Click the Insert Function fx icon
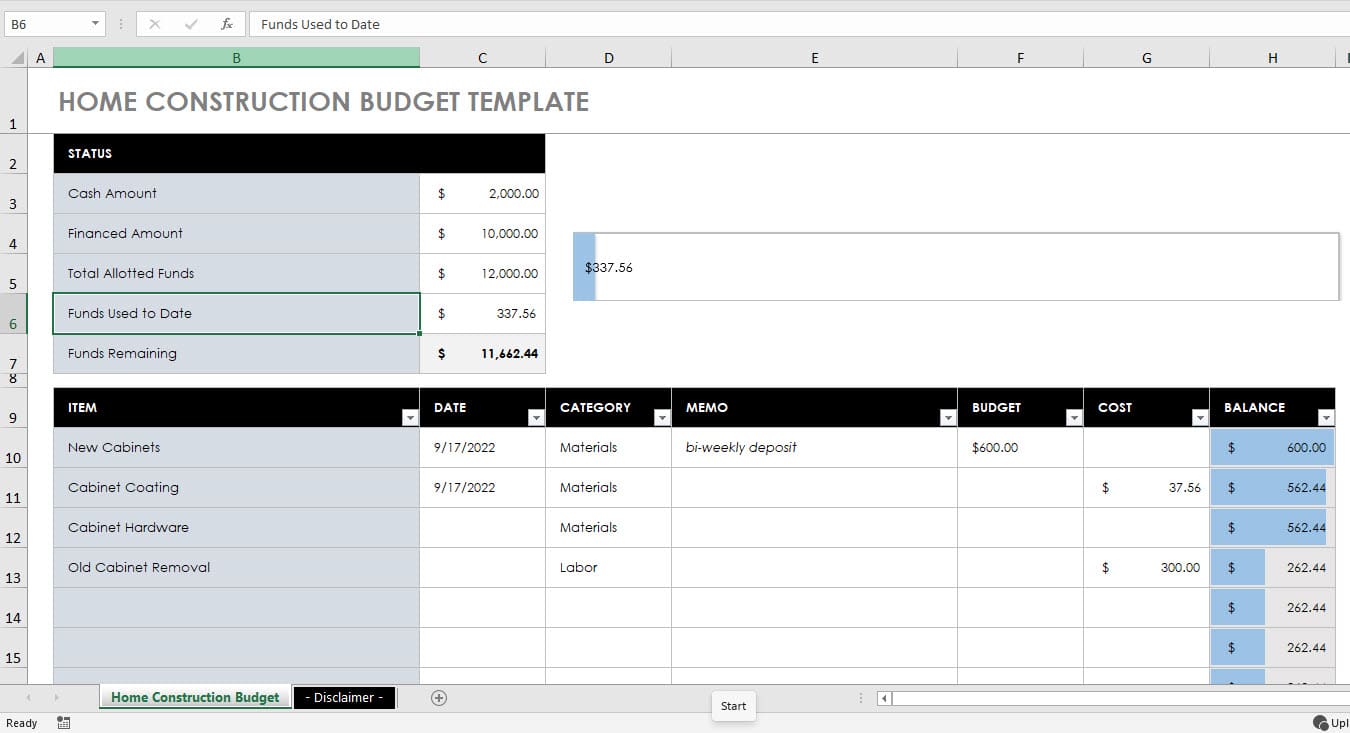 coord(227,24)
